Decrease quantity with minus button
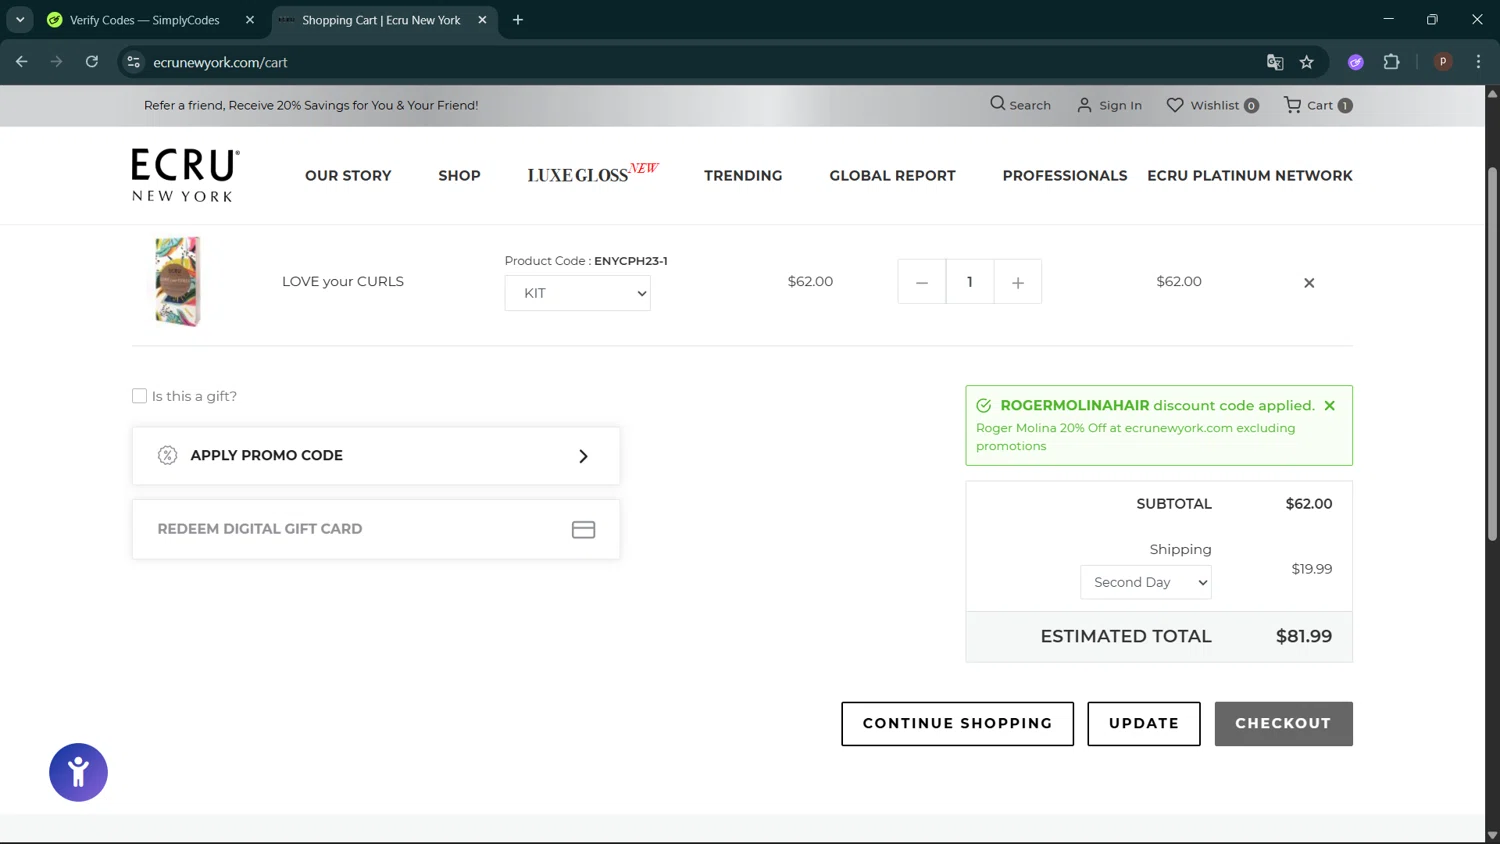 click(921, 282)
